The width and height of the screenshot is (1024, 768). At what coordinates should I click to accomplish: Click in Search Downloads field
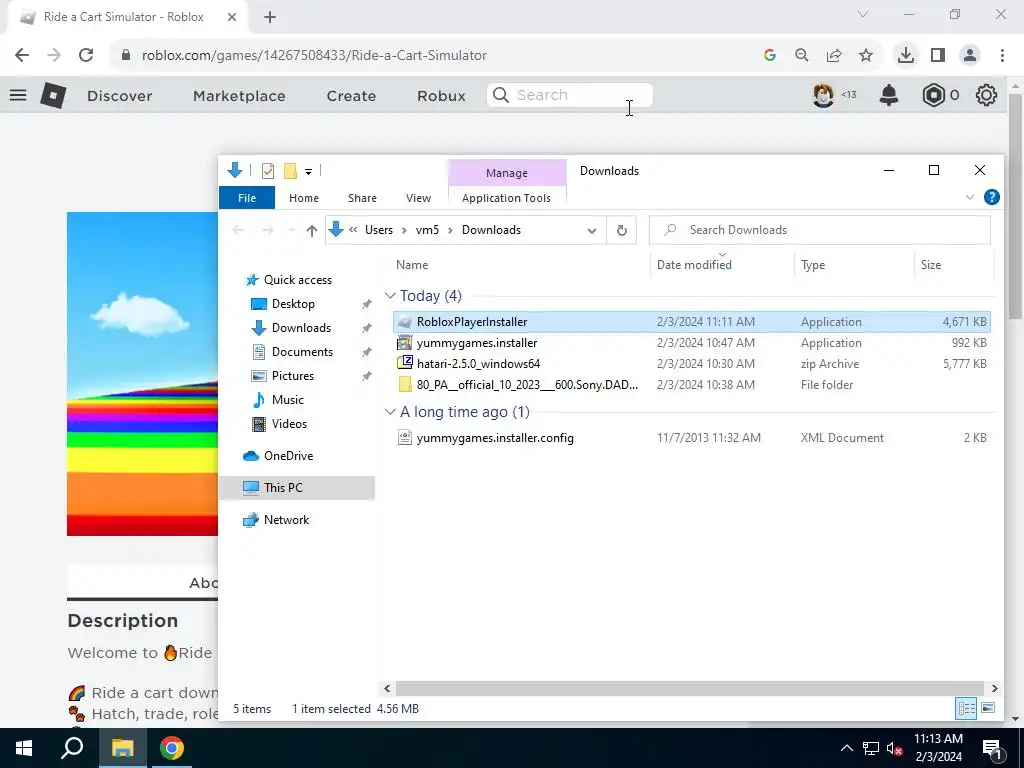(820, 230)
